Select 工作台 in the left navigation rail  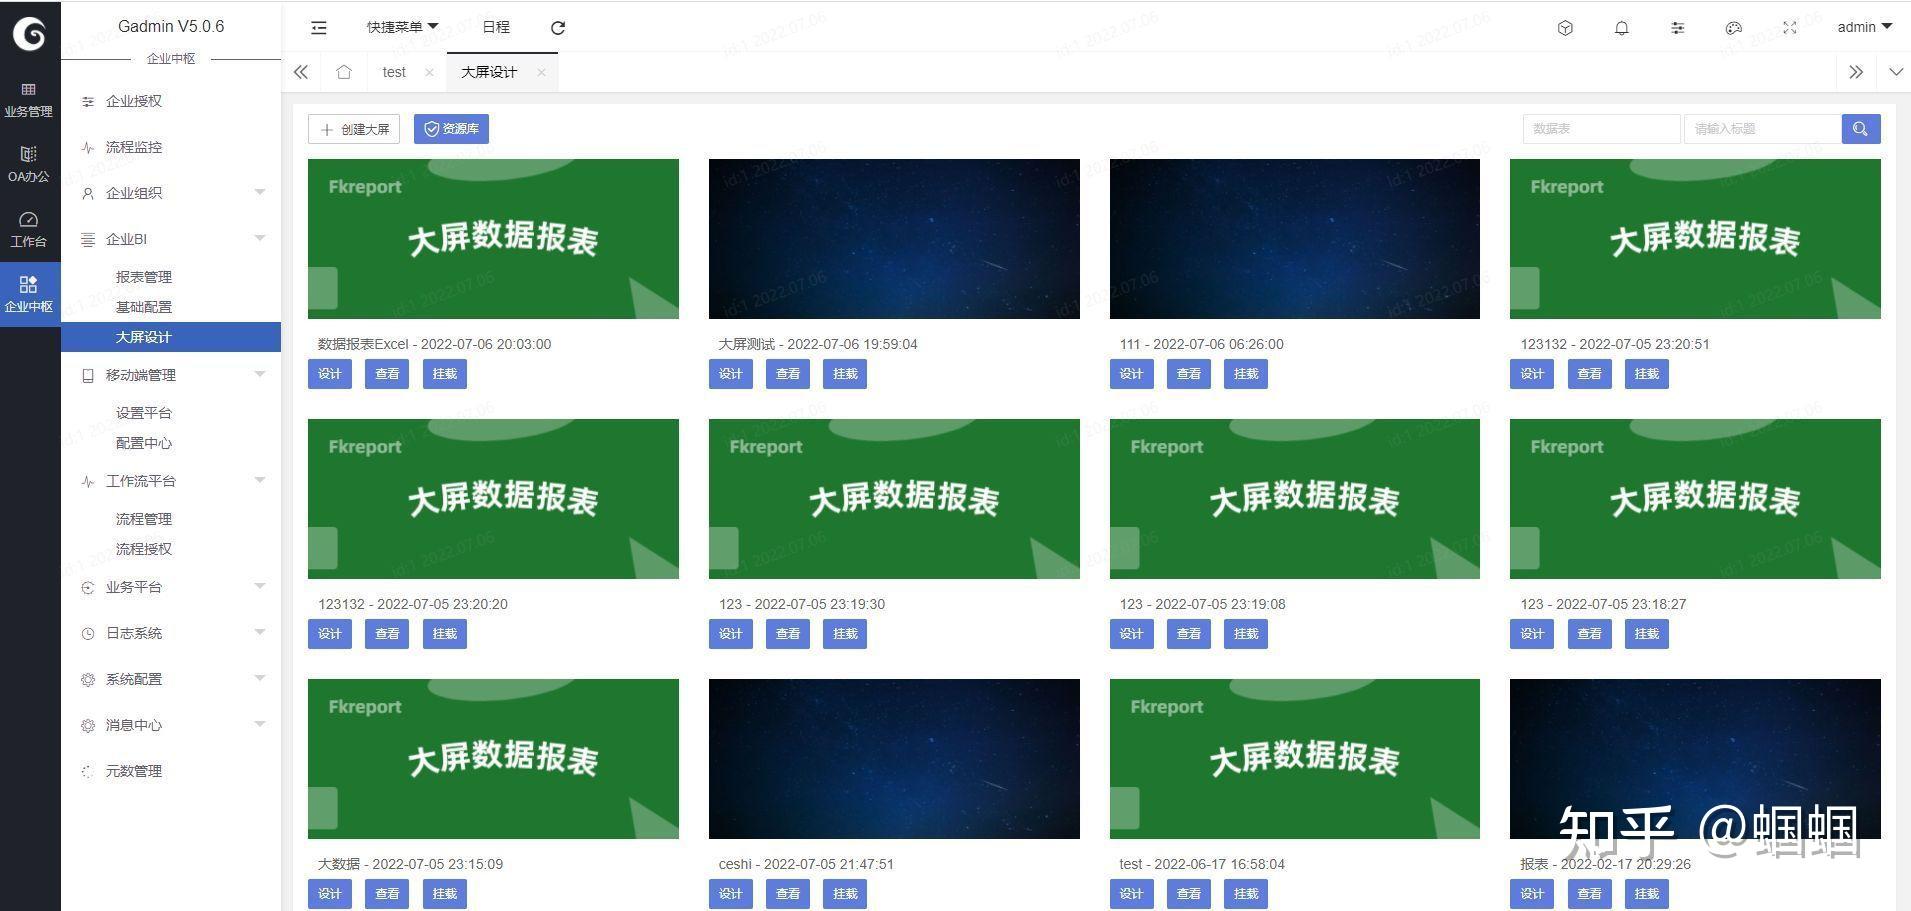click(x=29, y=228)
